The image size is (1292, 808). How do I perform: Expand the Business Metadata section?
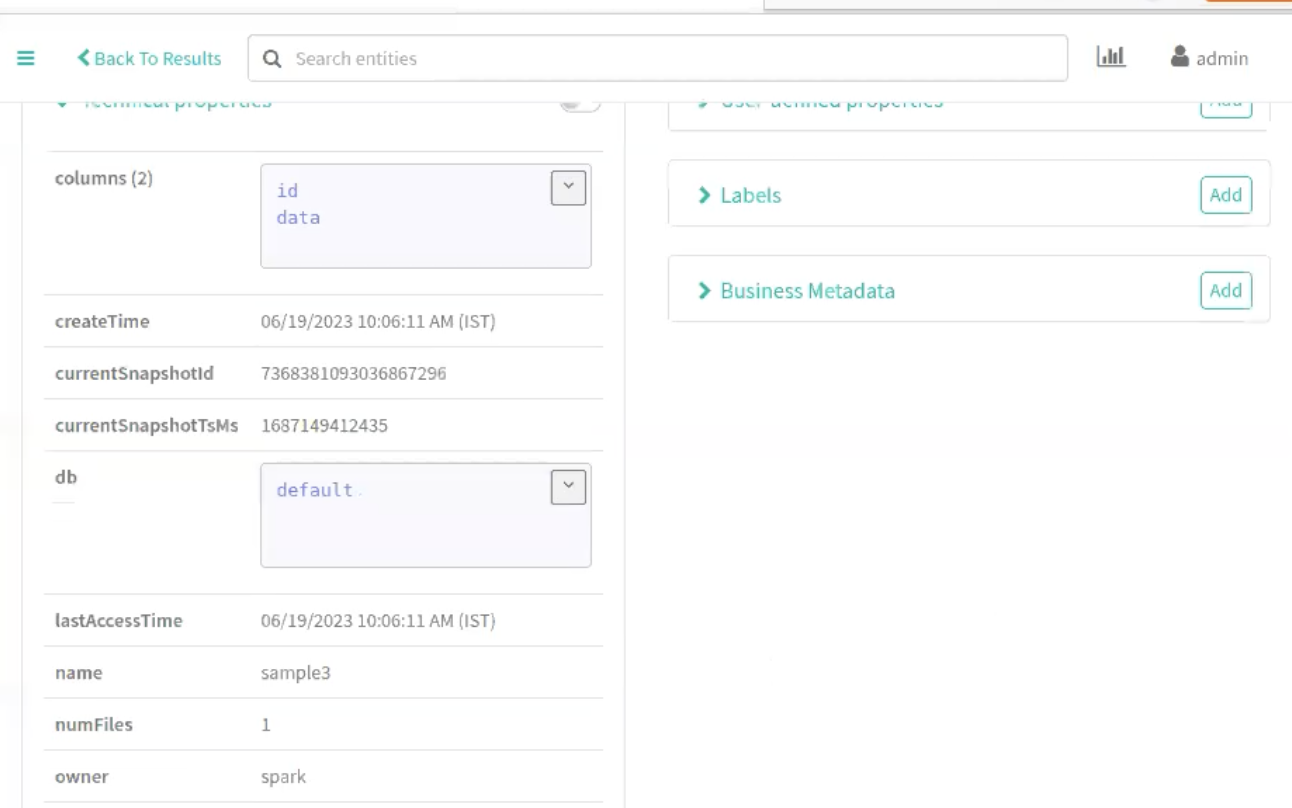coord(807,291)
